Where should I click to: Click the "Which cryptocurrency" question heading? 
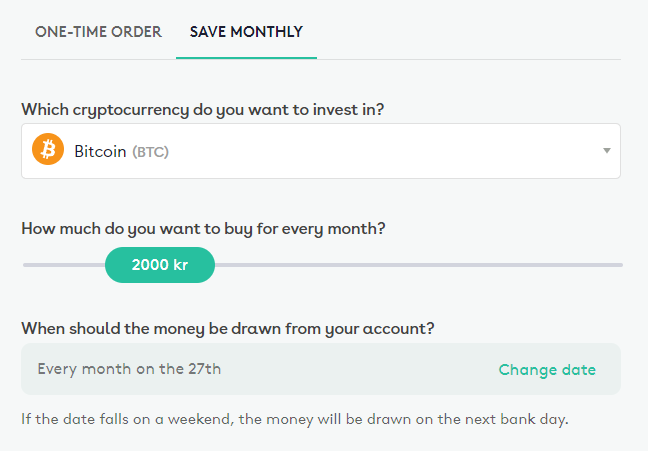click(x=202, y=110)
